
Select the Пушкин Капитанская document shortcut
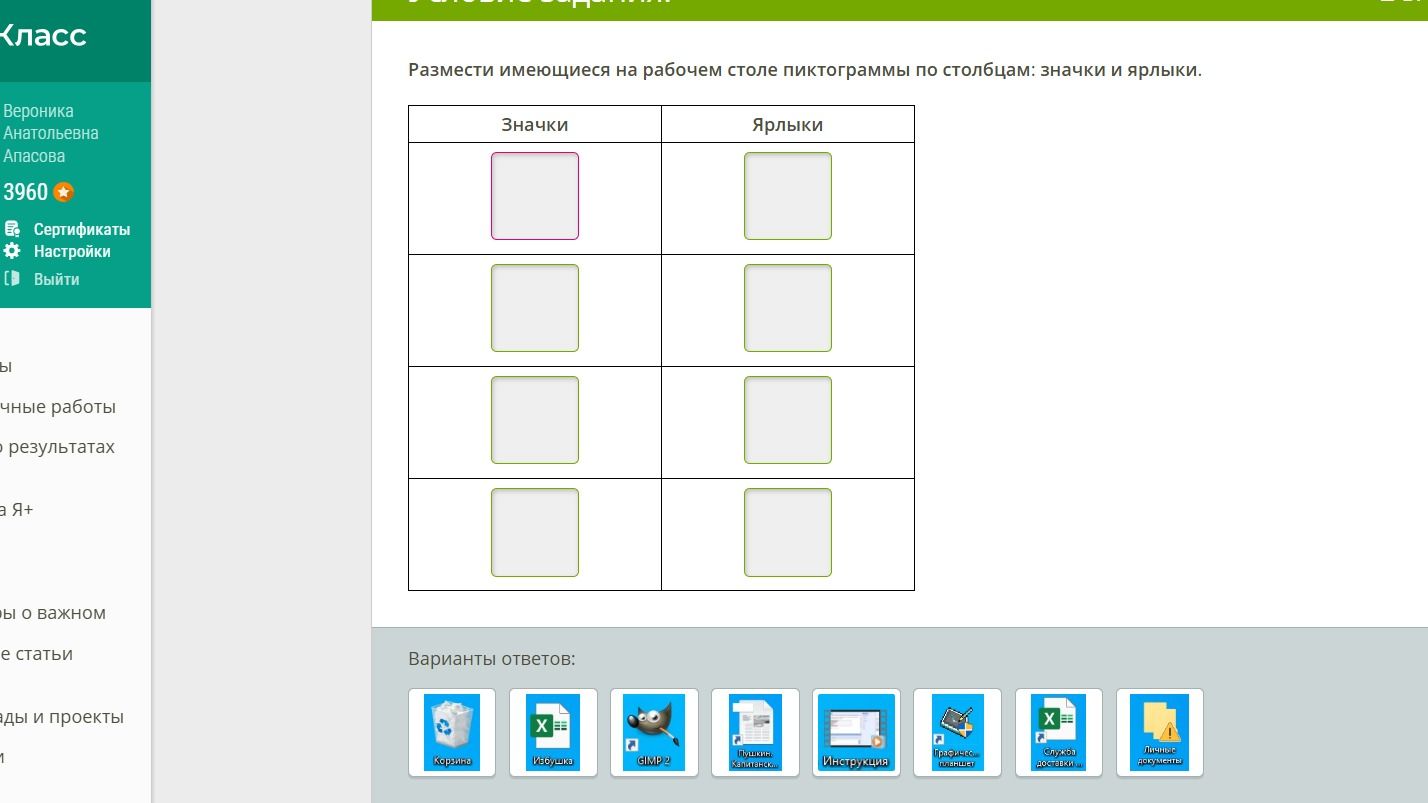point(755,732)
